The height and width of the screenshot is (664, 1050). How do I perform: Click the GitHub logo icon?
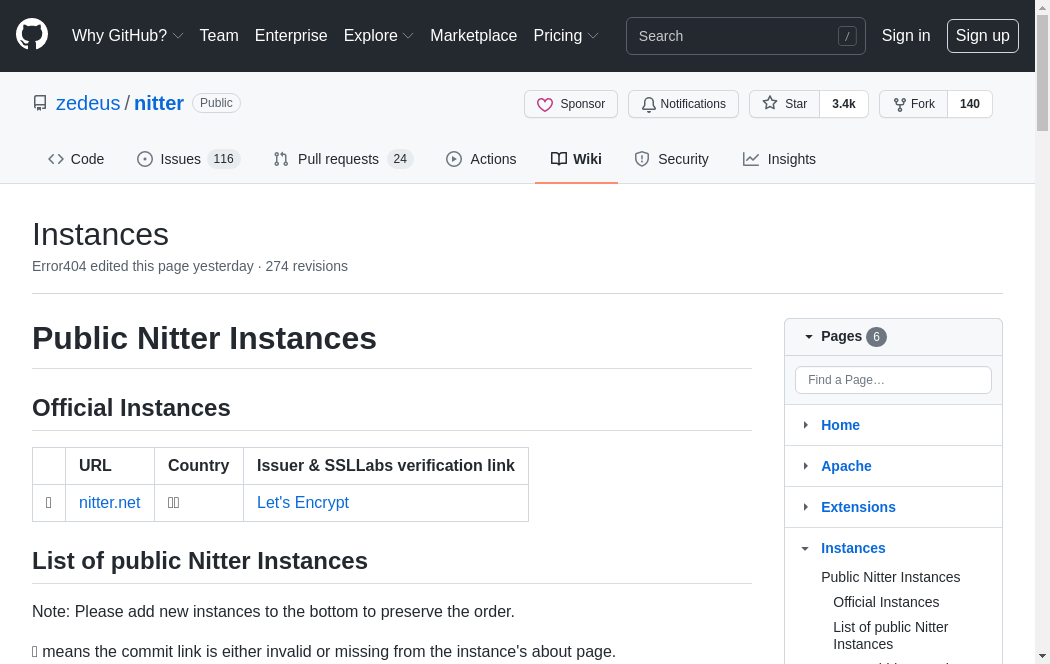(32, 35)
